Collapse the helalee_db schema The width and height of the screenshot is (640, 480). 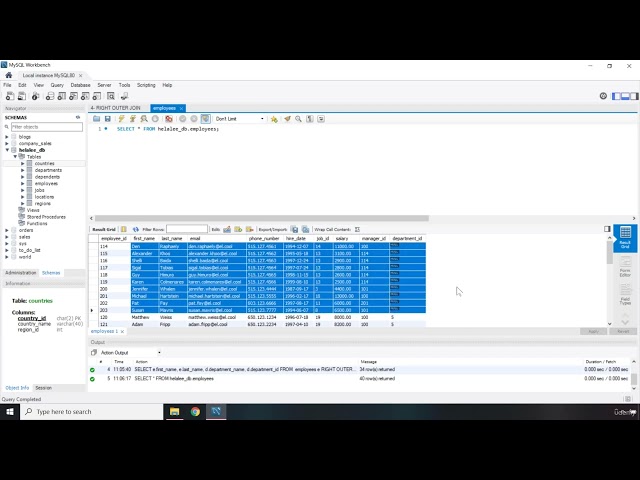[x=7, y=150]
